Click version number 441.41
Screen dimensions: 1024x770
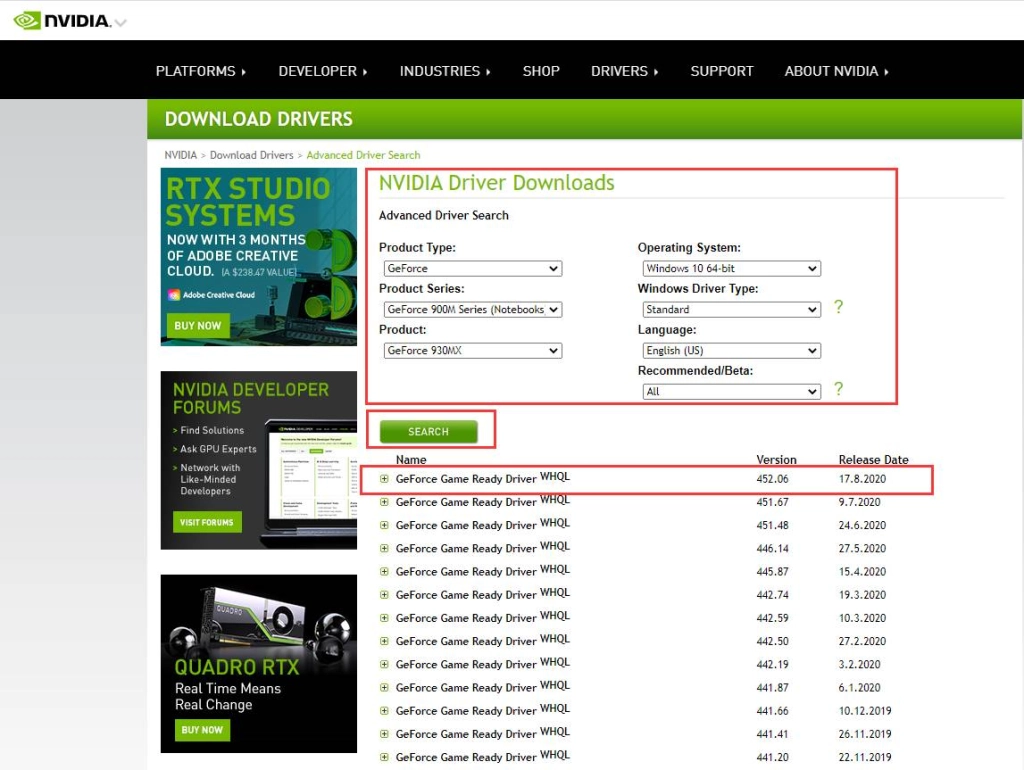pos(773,734)
